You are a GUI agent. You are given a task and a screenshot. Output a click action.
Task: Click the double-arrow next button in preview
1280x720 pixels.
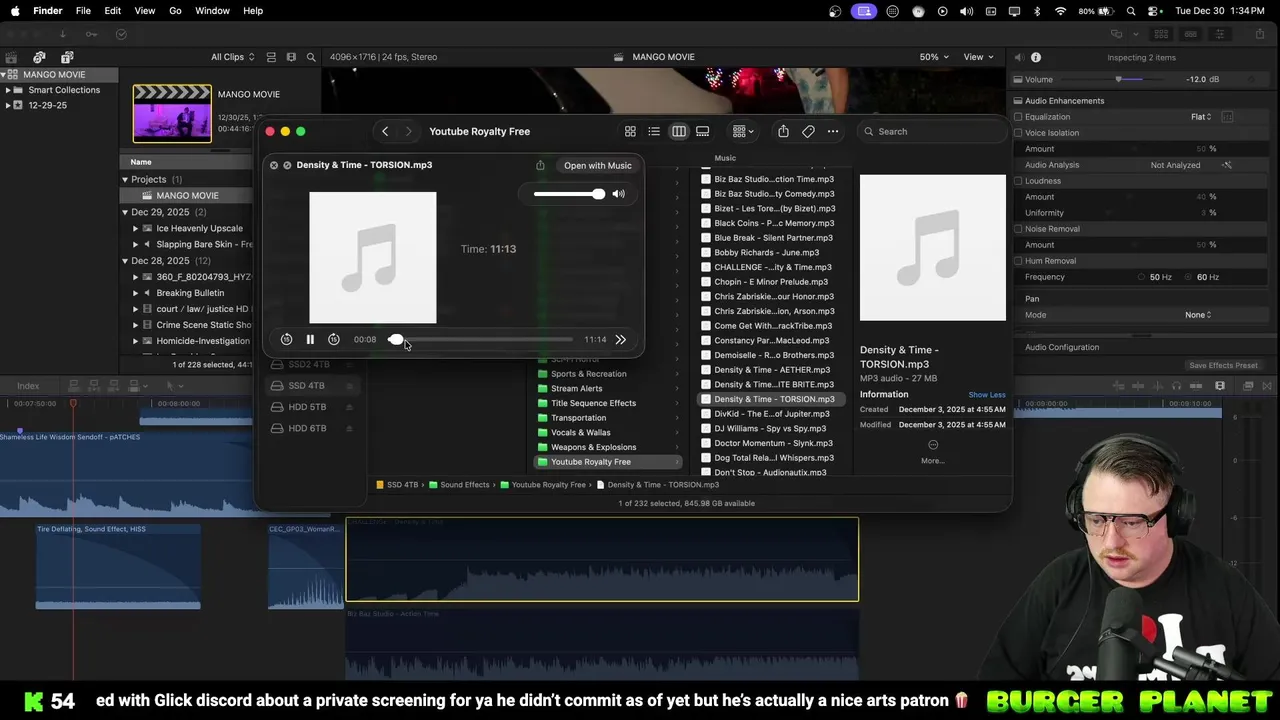coord(621,340)
